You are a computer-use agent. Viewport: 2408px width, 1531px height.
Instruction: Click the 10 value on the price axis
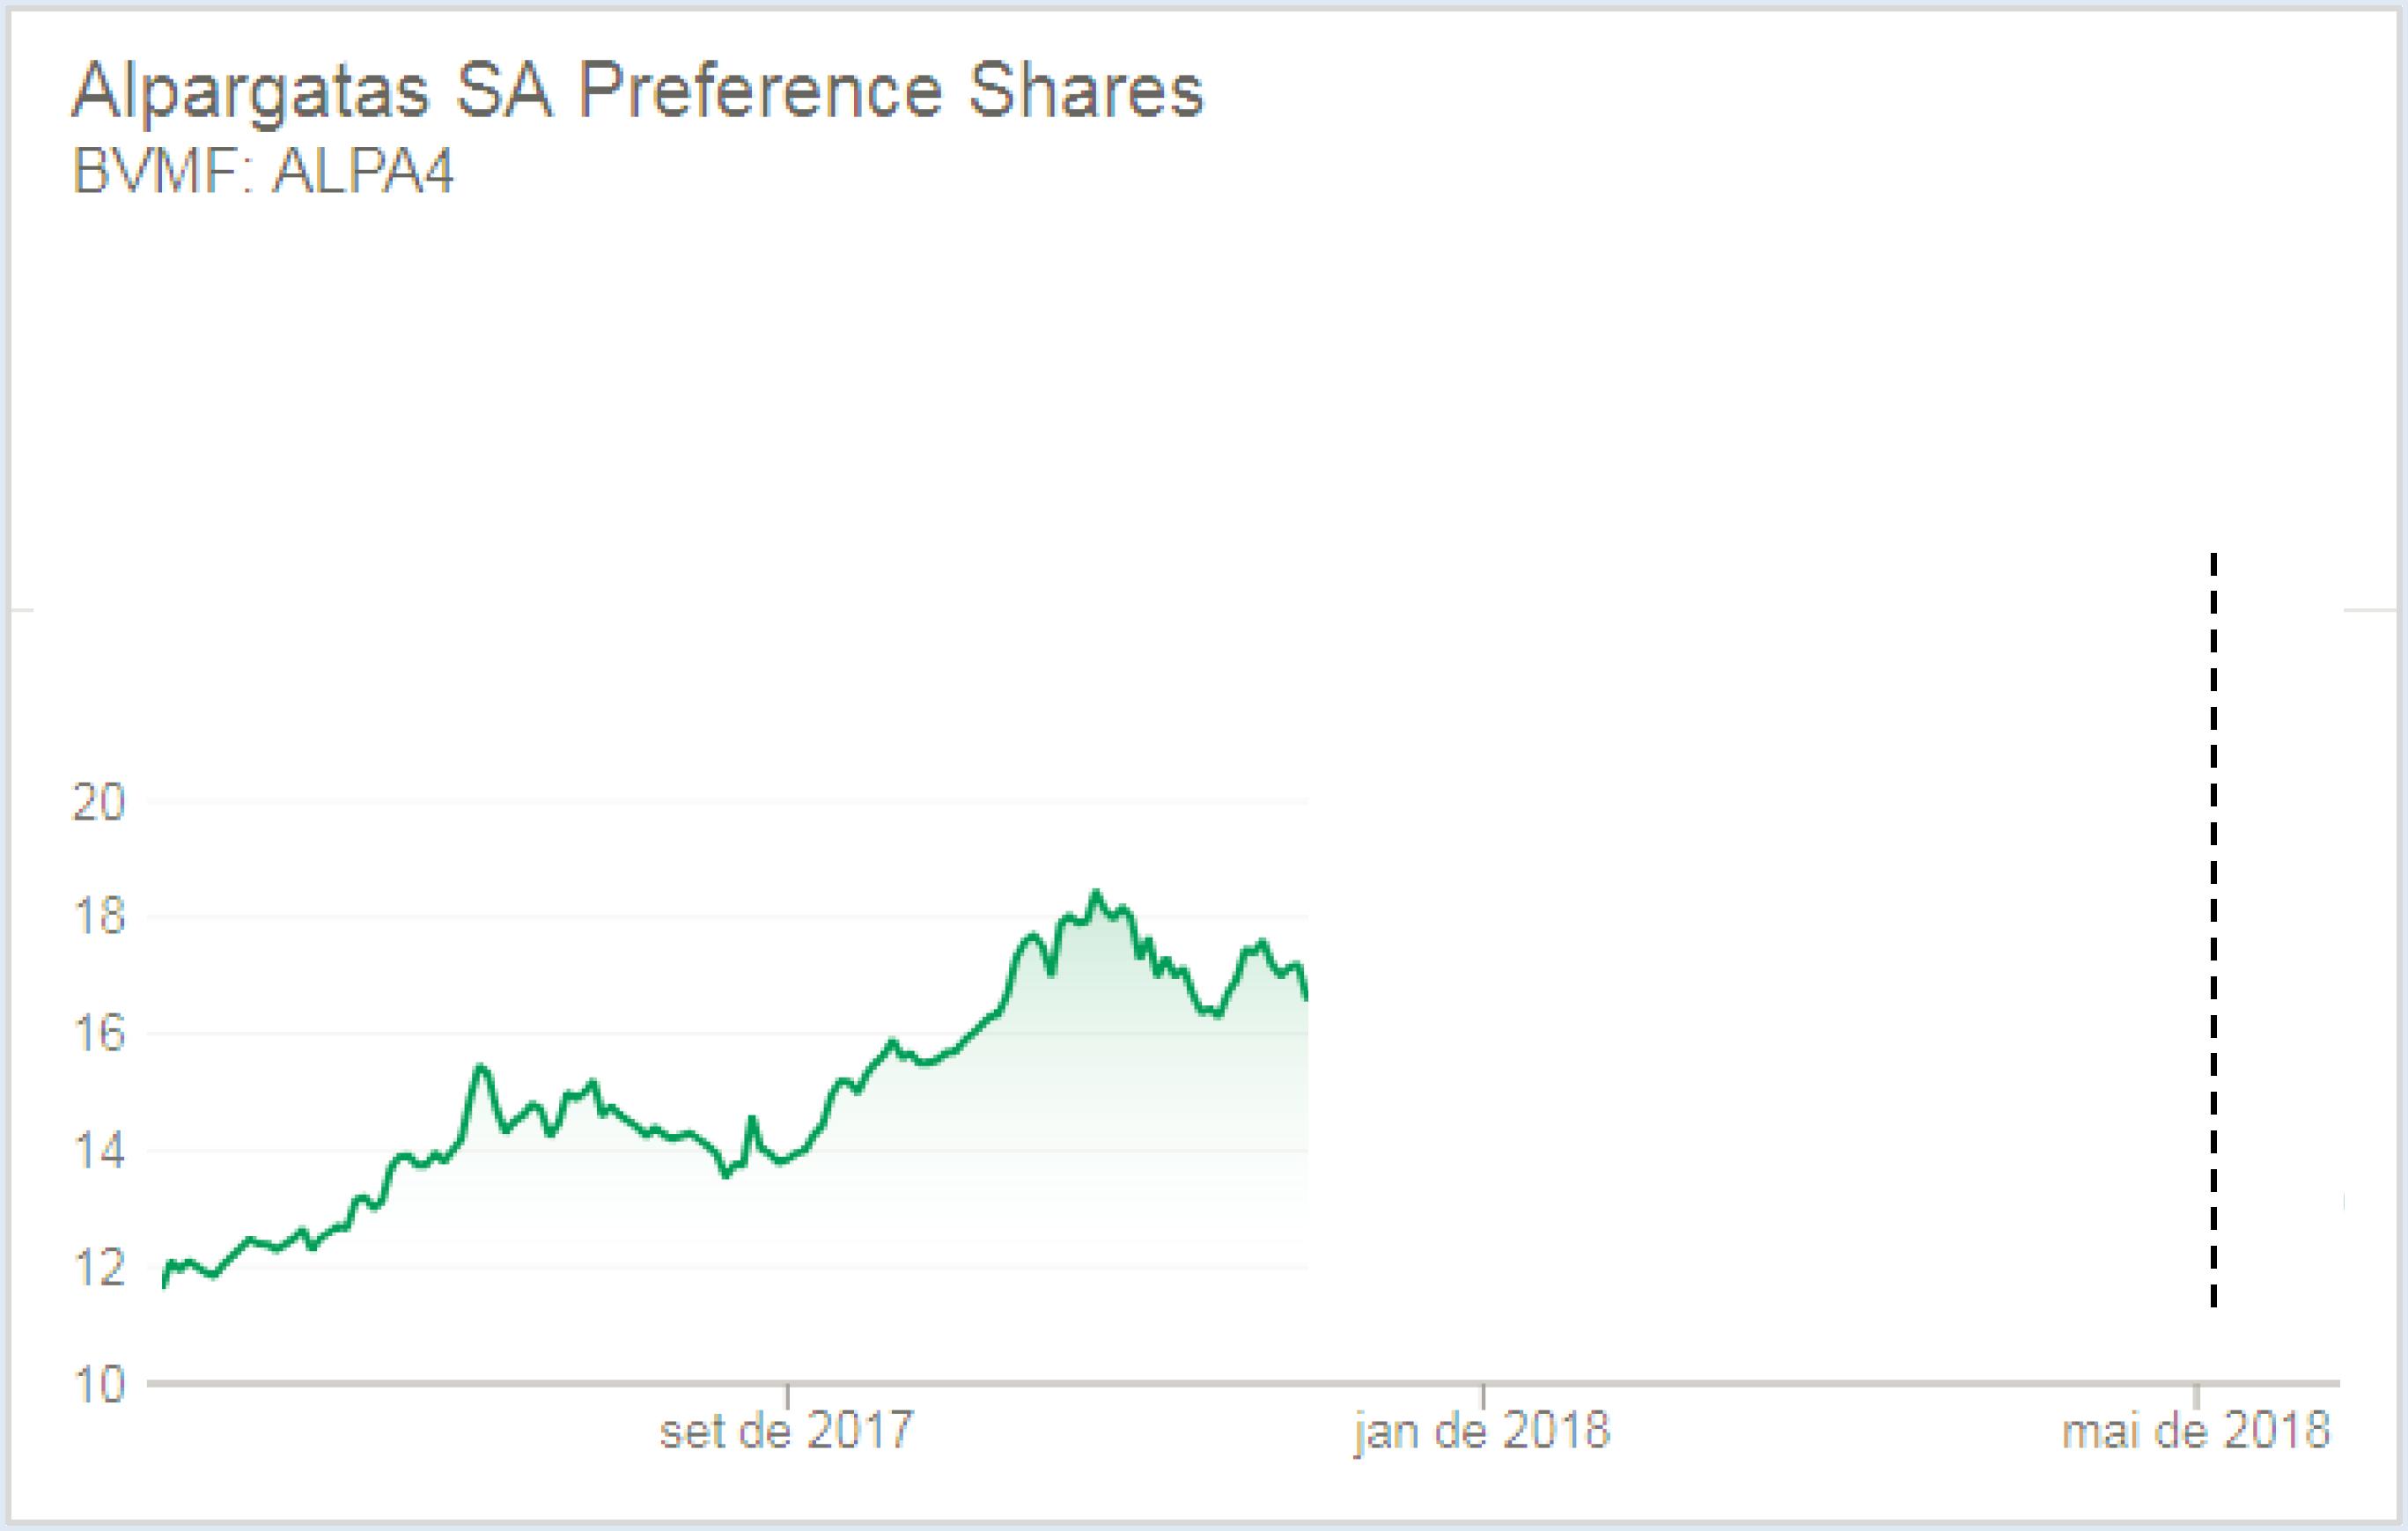[x=99, y=1385]
